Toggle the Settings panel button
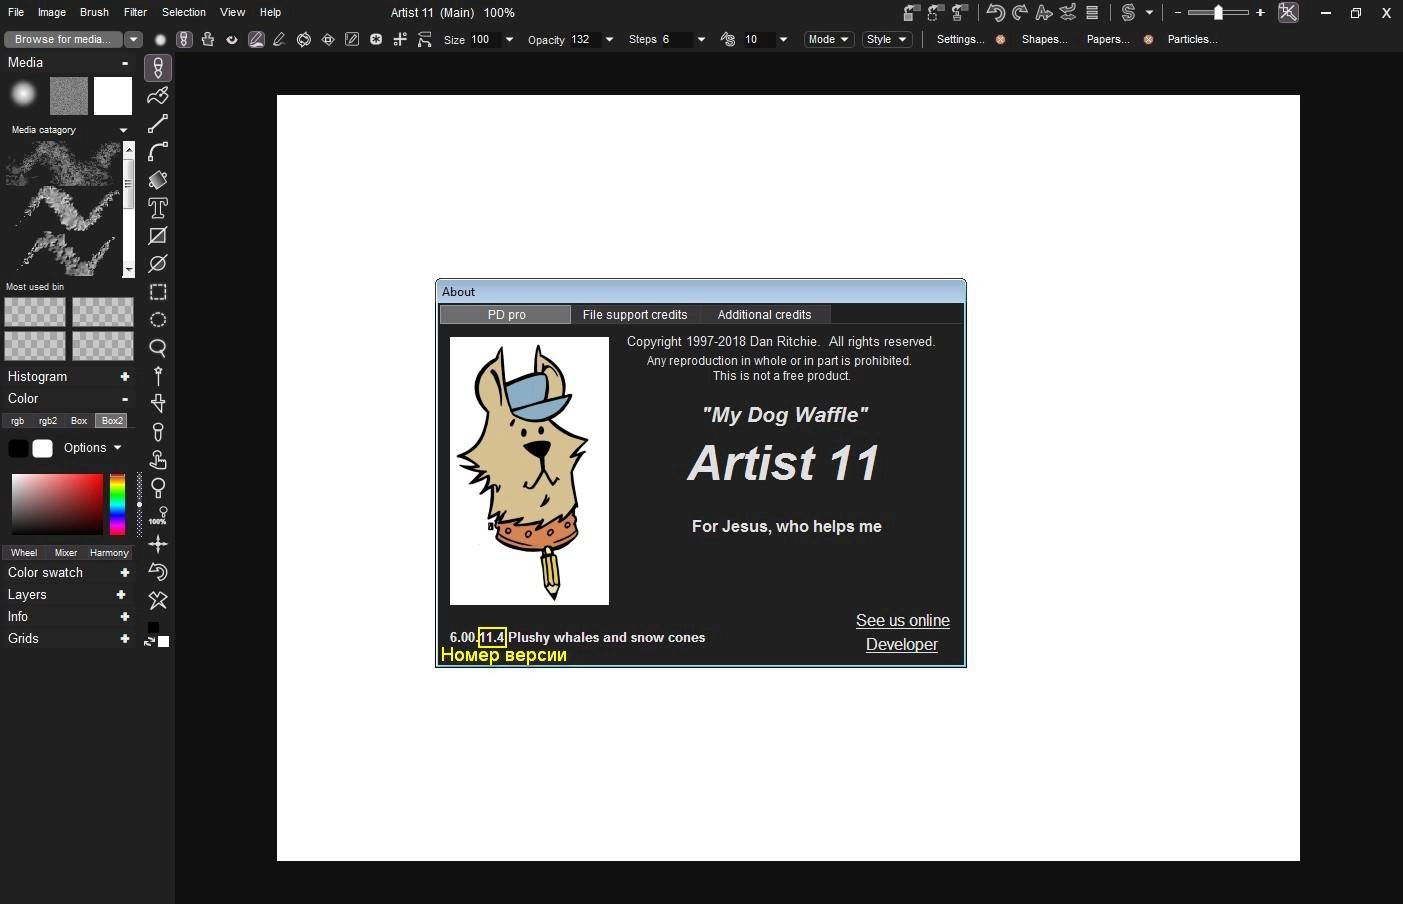1403x904 pixels. click(960, 39)
